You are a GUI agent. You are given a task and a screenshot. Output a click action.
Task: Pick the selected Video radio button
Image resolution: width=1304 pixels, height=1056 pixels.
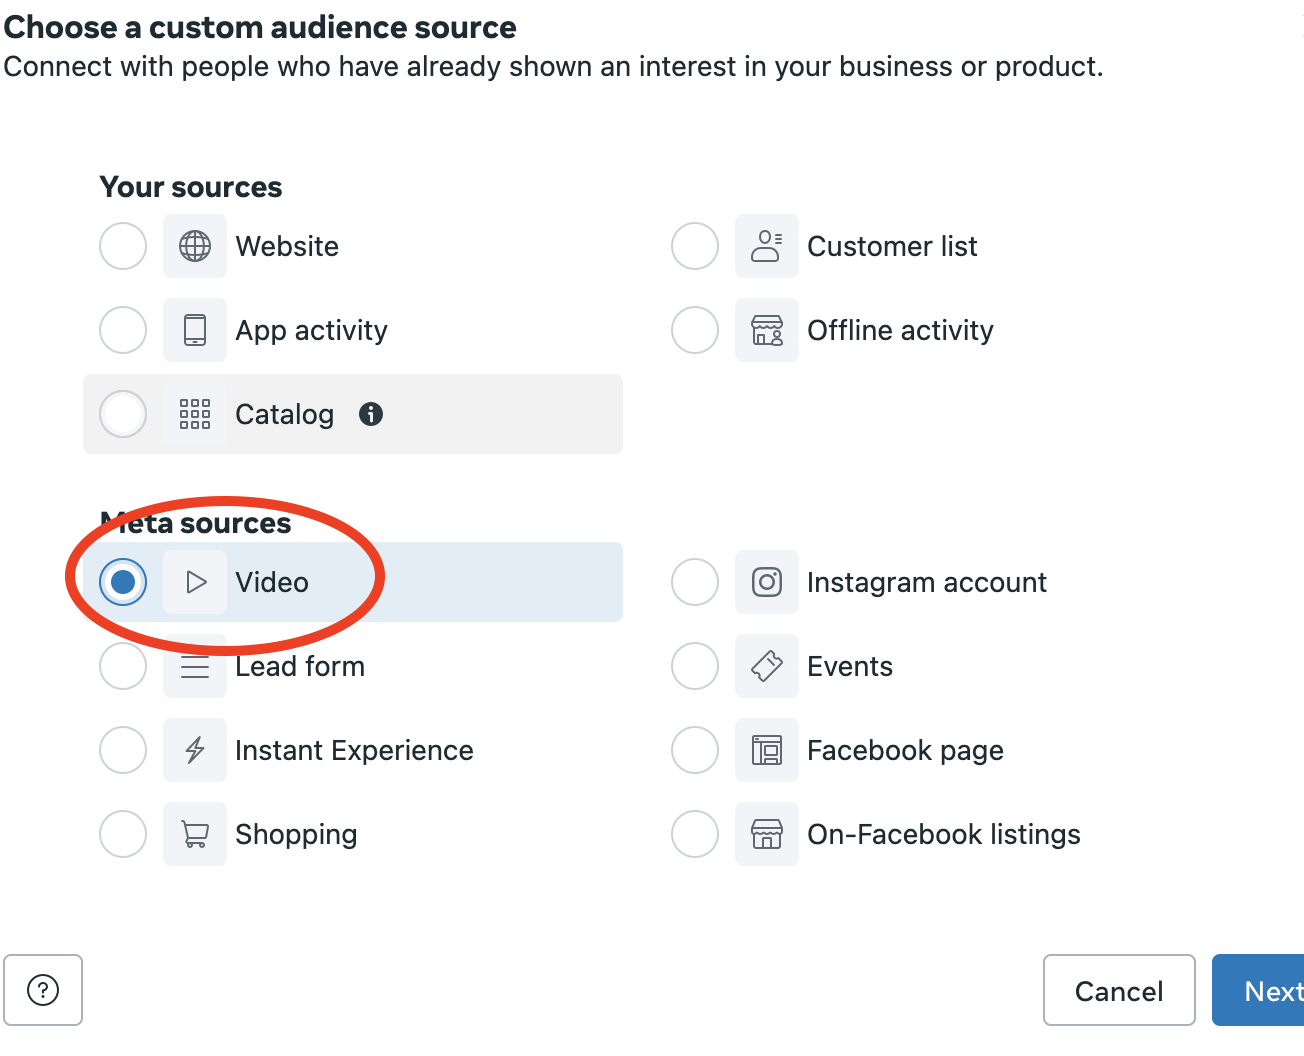pyautogui.click(x=123, y=582)
